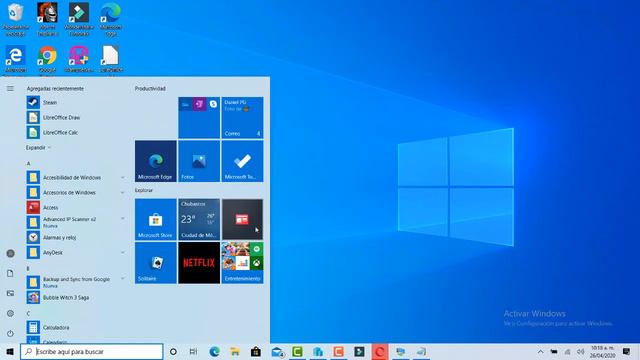This screenshot has width=640, height=360.
Task: Expand Accesorios de Windows folder
Action: pyautogui.click(x=122, y=193)
